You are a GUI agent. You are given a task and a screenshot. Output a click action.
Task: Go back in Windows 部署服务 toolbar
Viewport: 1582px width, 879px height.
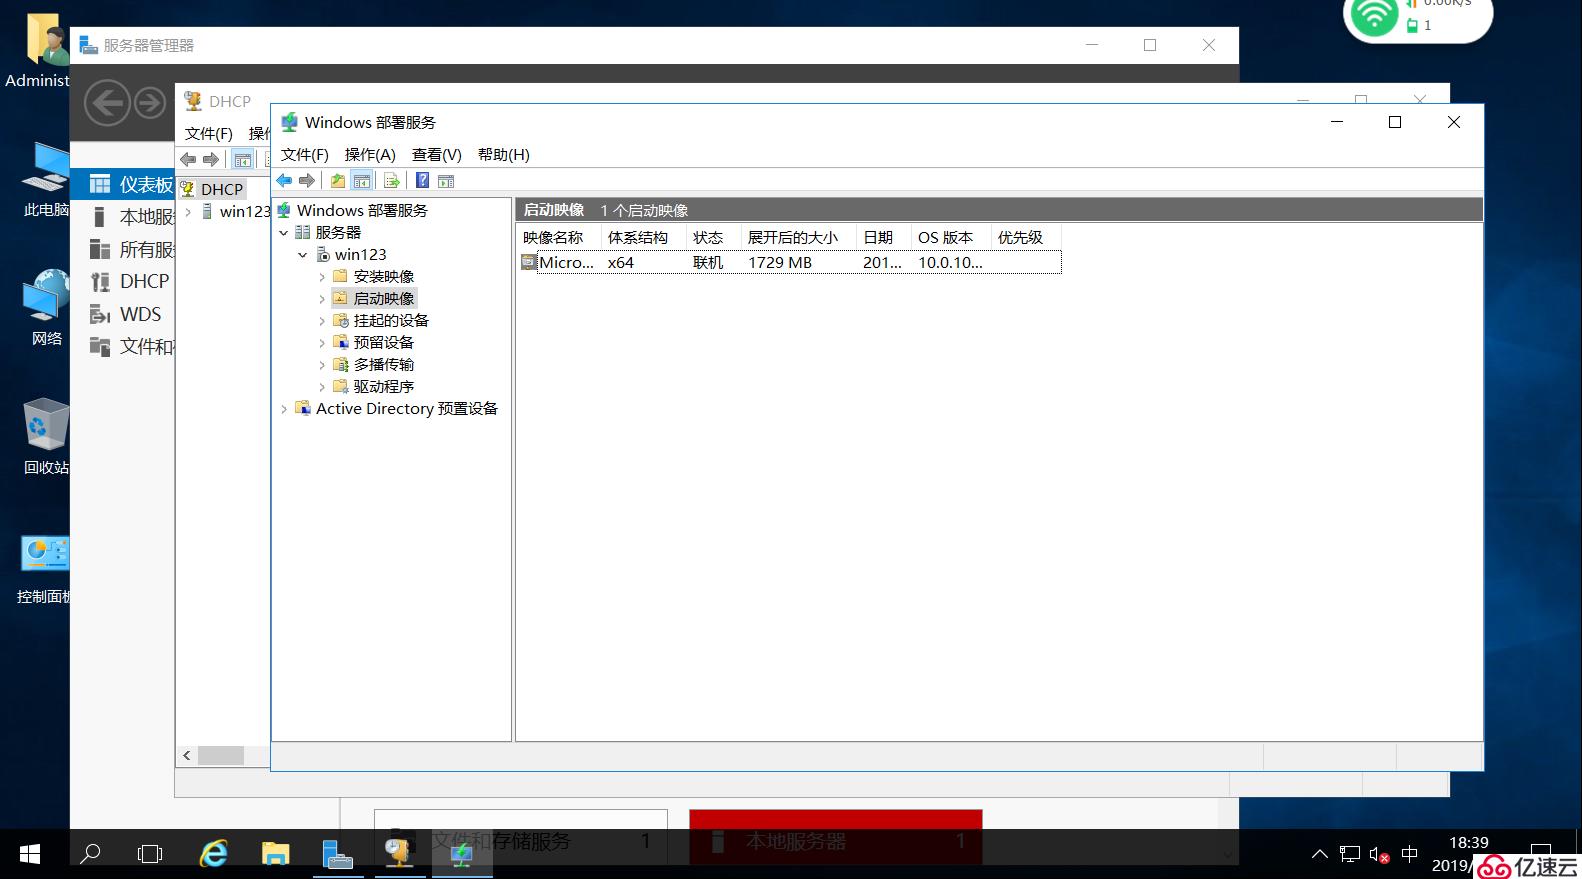pos(285,181)
